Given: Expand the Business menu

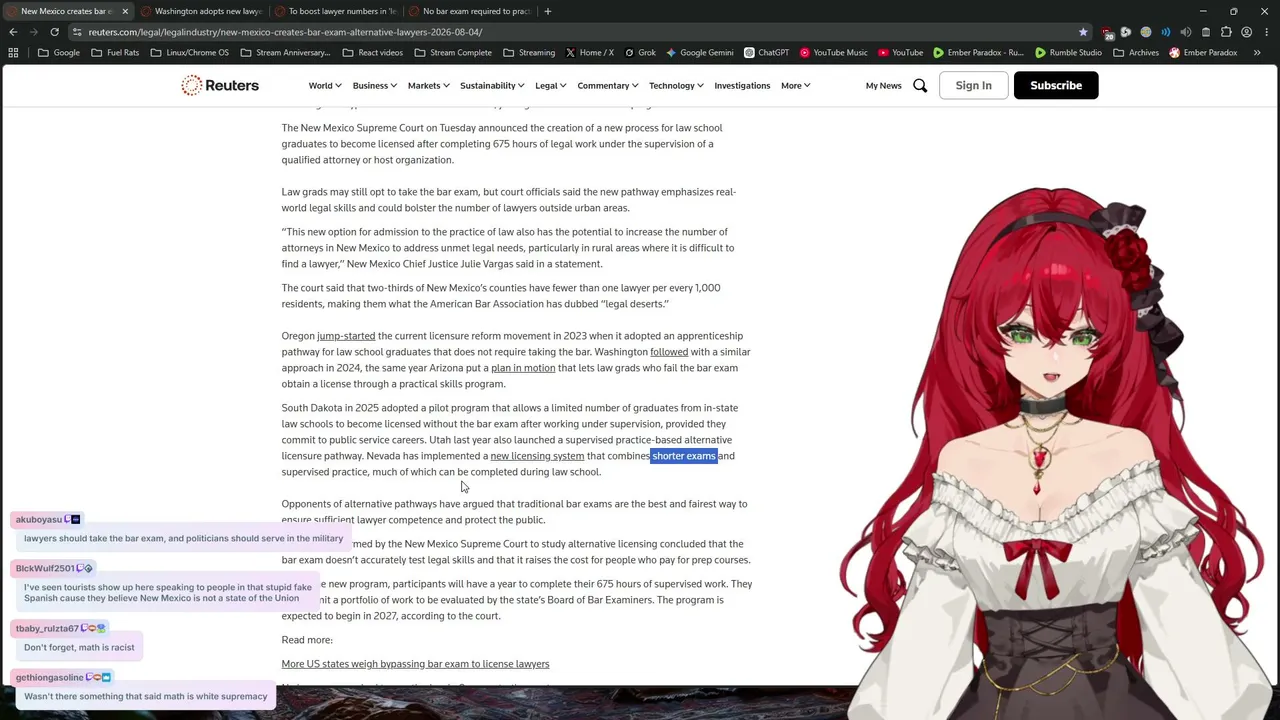Looking at the screenshot, I should [374, 86].
